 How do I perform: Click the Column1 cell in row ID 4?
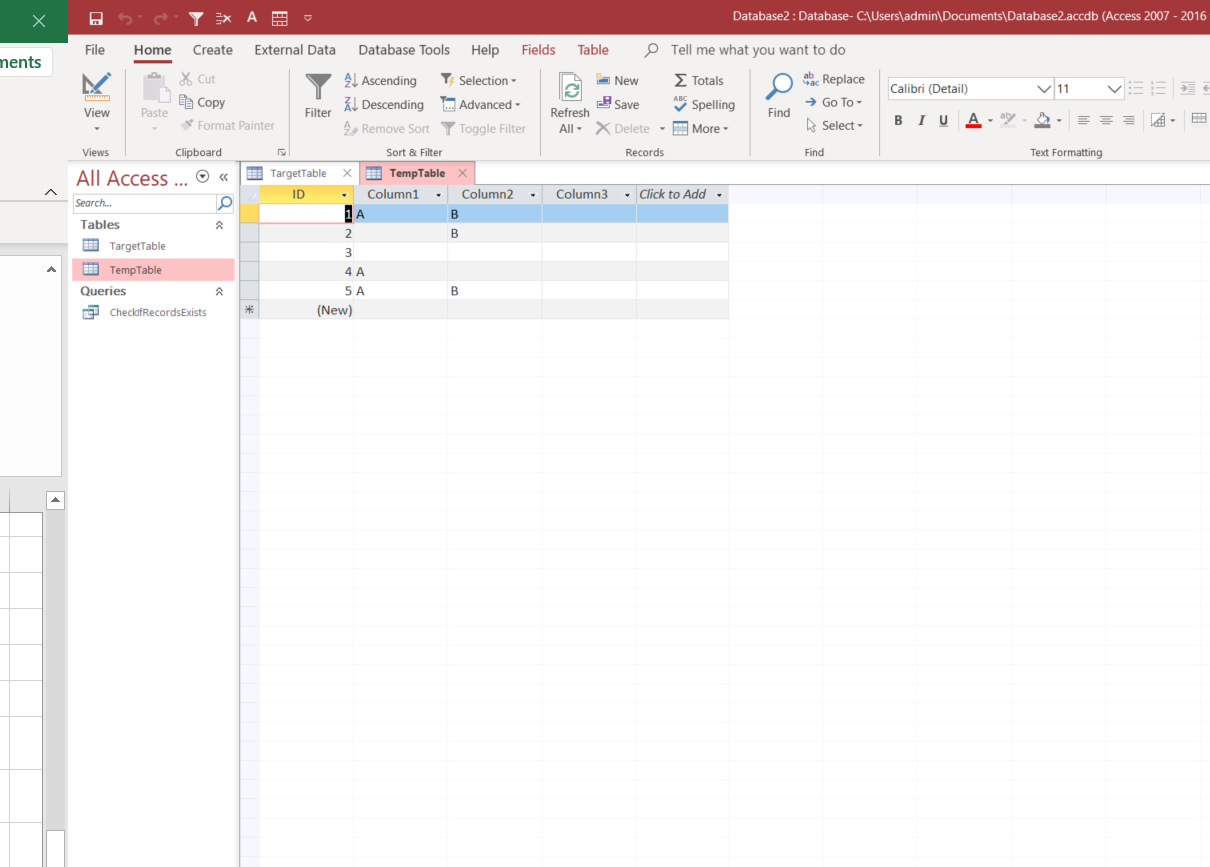(x=400, y=272)
